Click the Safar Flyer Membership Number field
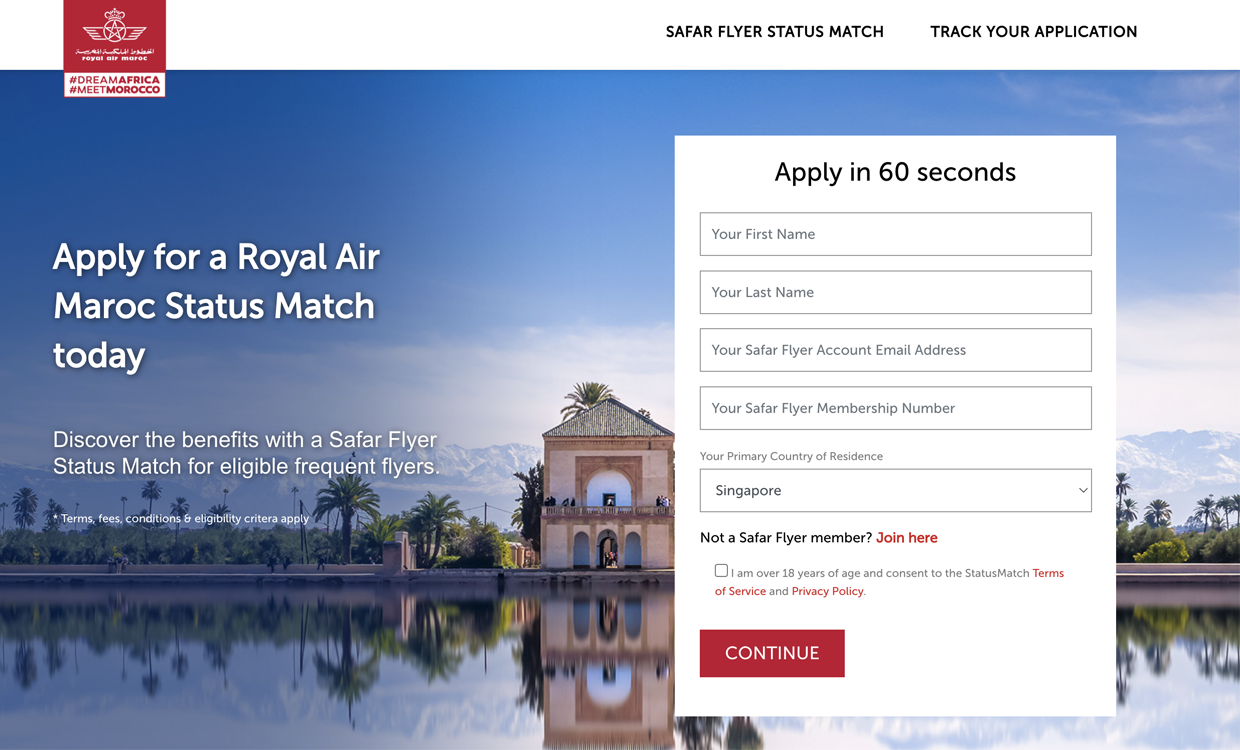 895,408
